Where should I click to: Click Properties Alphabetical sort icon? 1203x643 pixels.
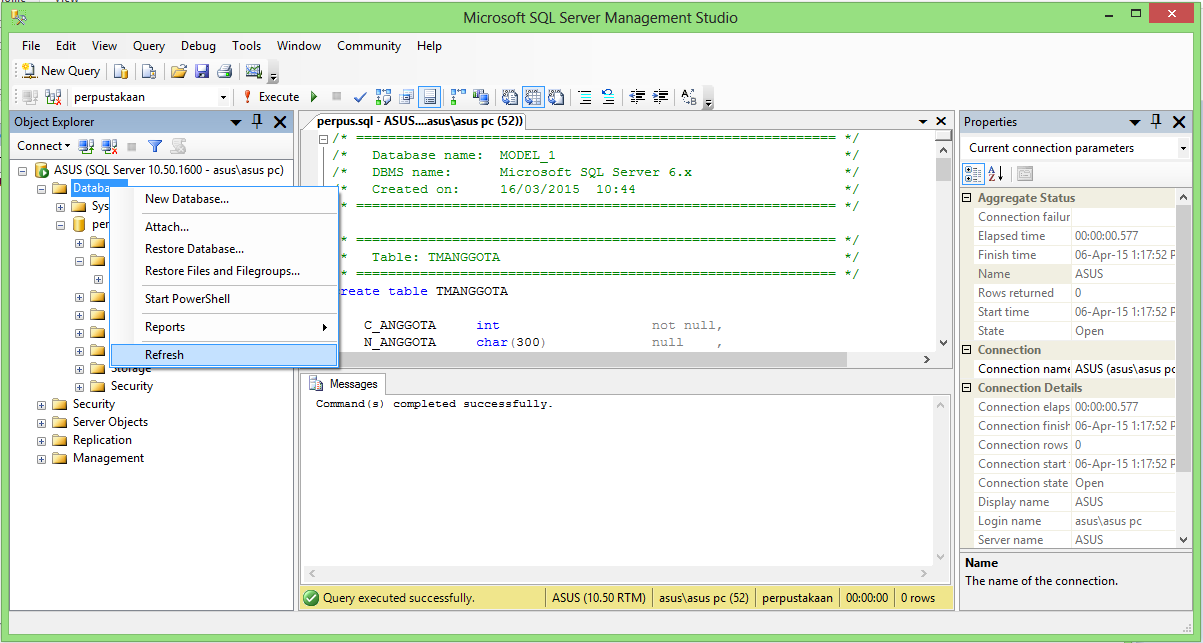click(996, 173)
